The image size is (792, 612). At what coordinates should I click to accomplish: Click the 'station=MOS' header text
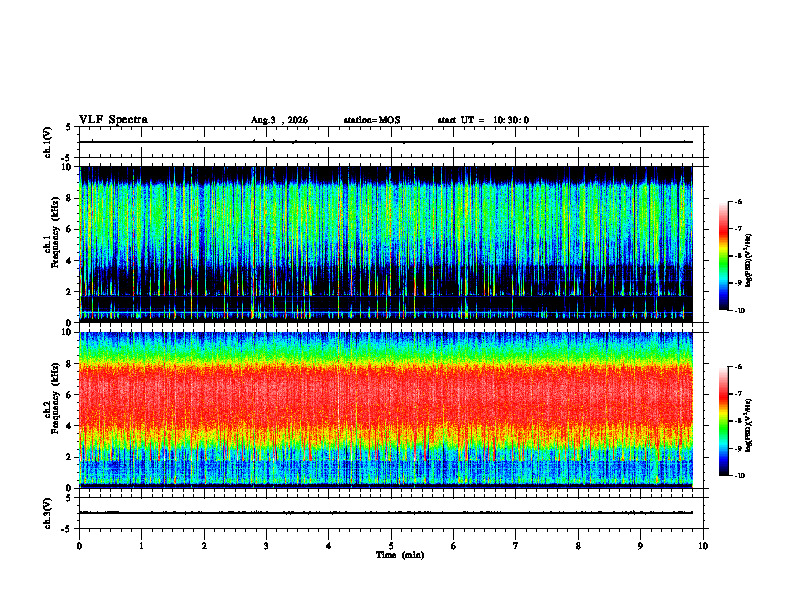tap(372, 120)
